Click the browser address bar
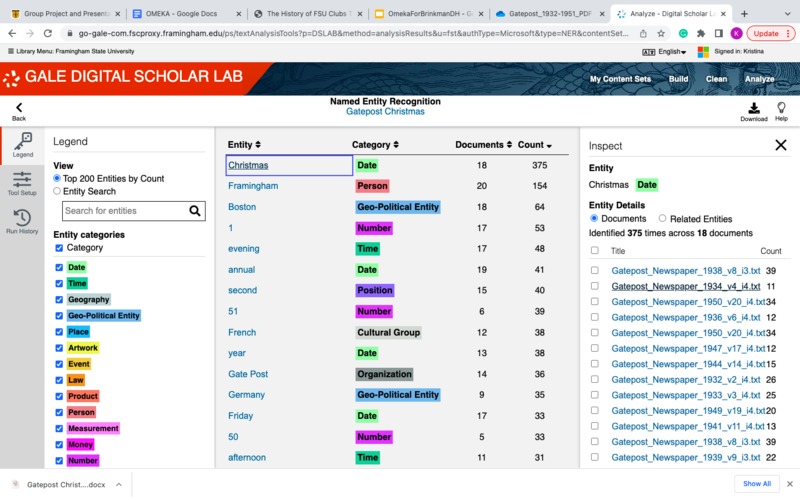This screenshot has width=800, height=500. point(352,33)
